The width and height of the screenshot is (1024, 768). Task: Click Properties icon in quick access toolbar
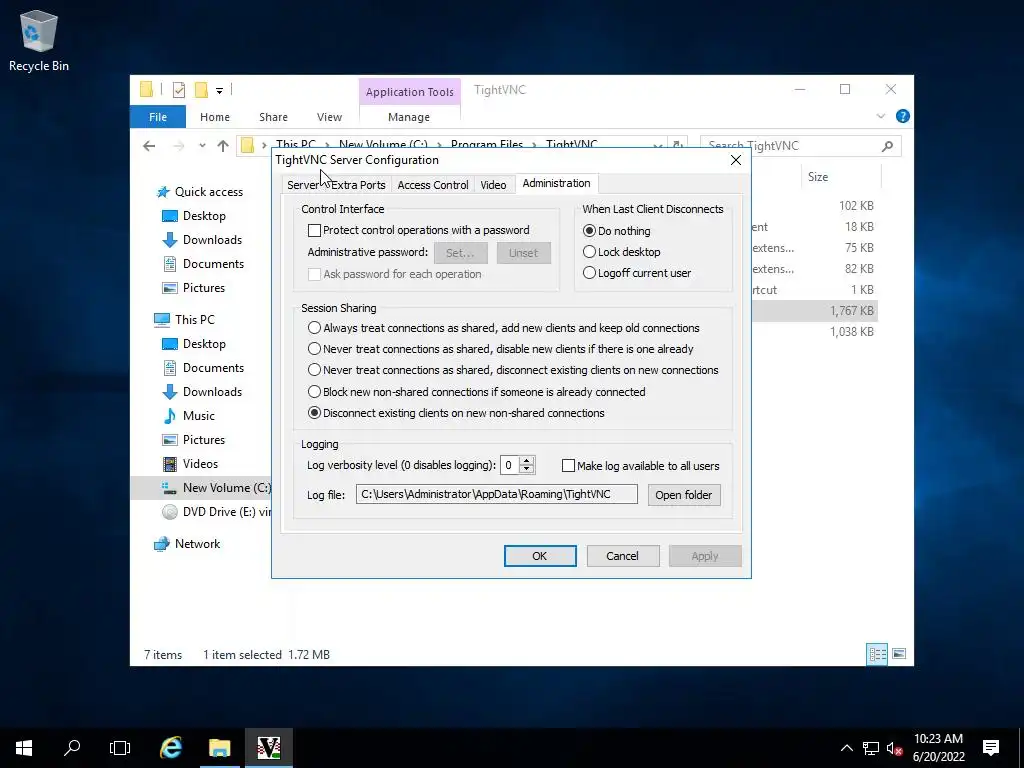pos(179,90)
